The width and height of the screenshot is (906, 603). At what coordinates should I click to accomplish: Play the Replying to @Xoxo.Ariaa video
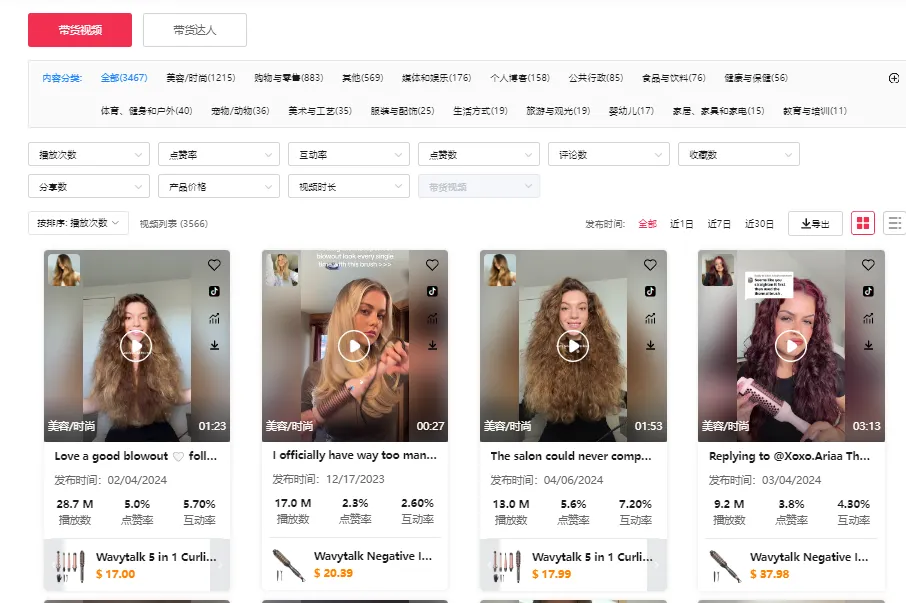pos(790,346)
